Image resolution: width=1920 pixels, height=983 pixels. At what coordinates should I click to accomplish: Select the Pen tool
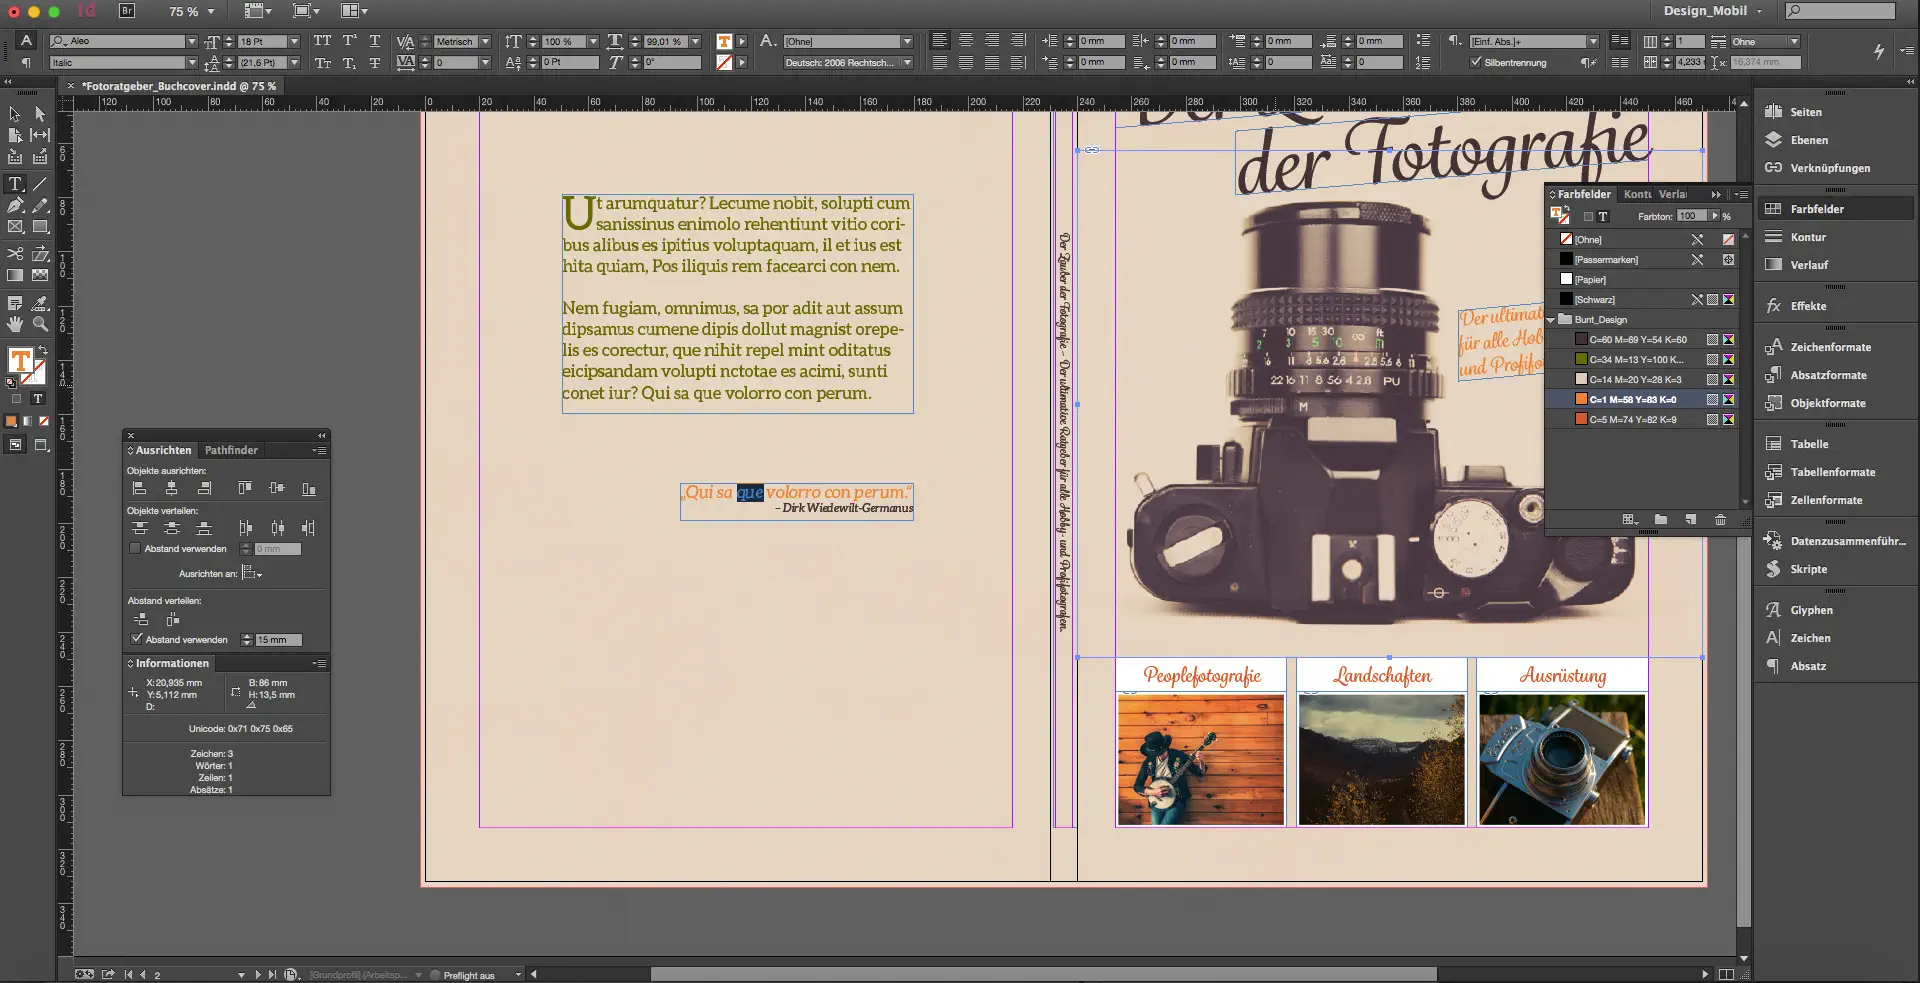[x=15, y=205]
